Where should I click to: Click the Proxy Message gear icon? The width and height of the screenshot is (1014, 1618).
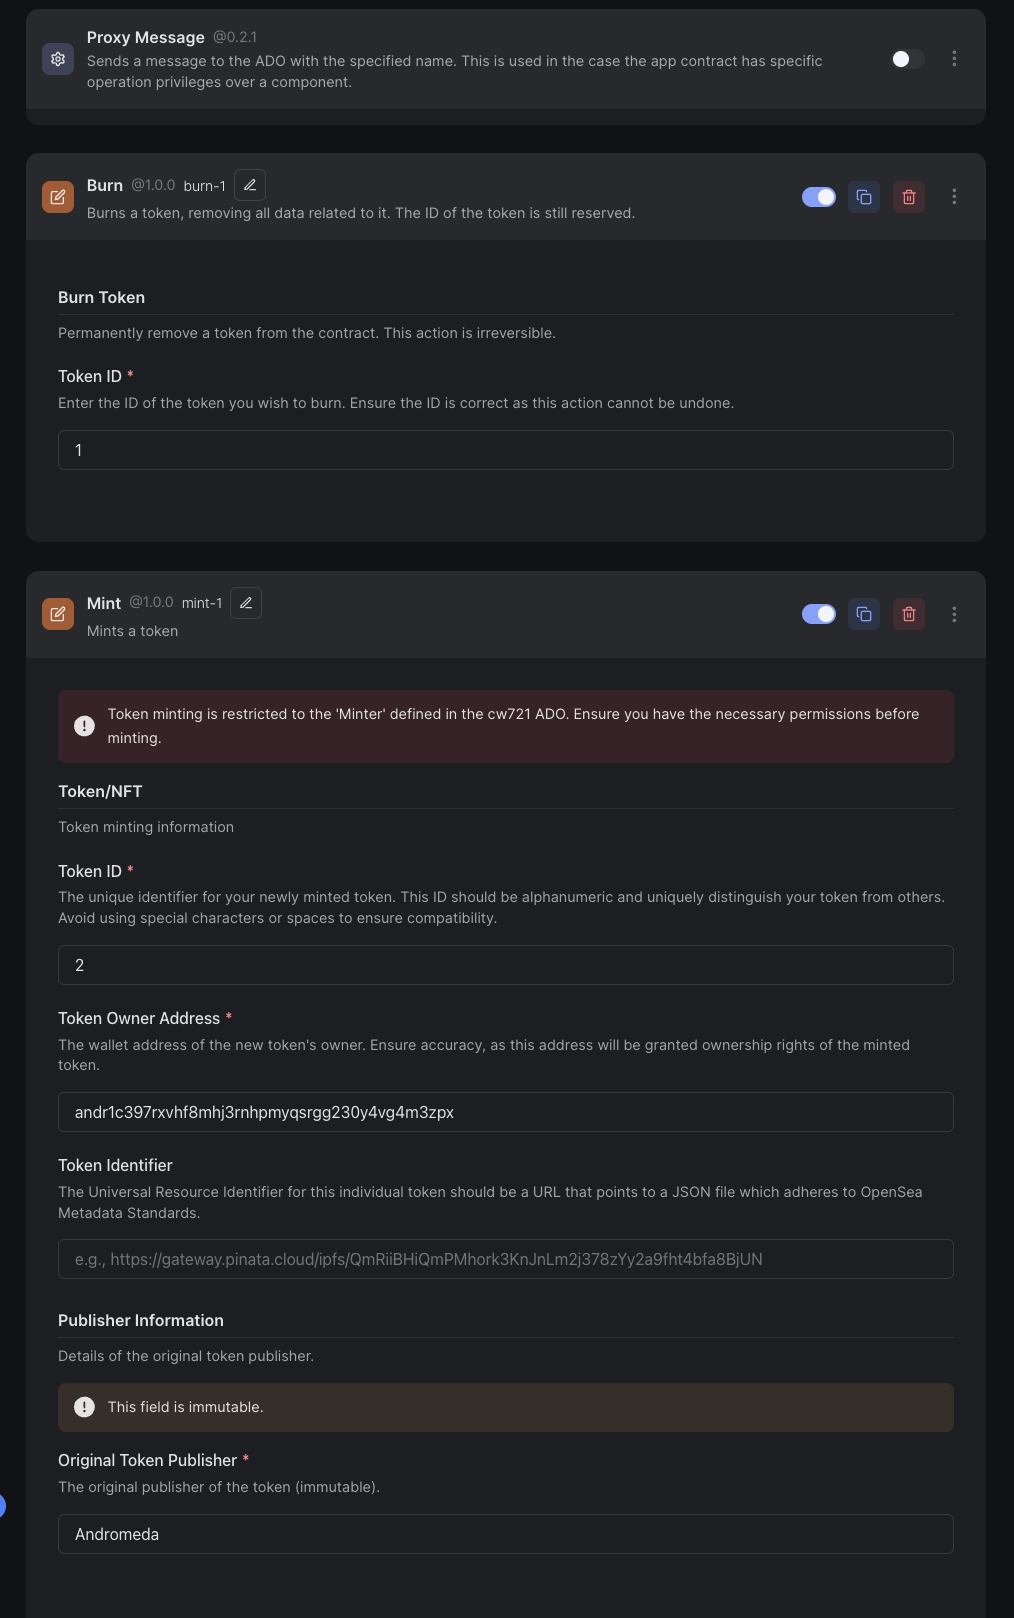point(58,59)
